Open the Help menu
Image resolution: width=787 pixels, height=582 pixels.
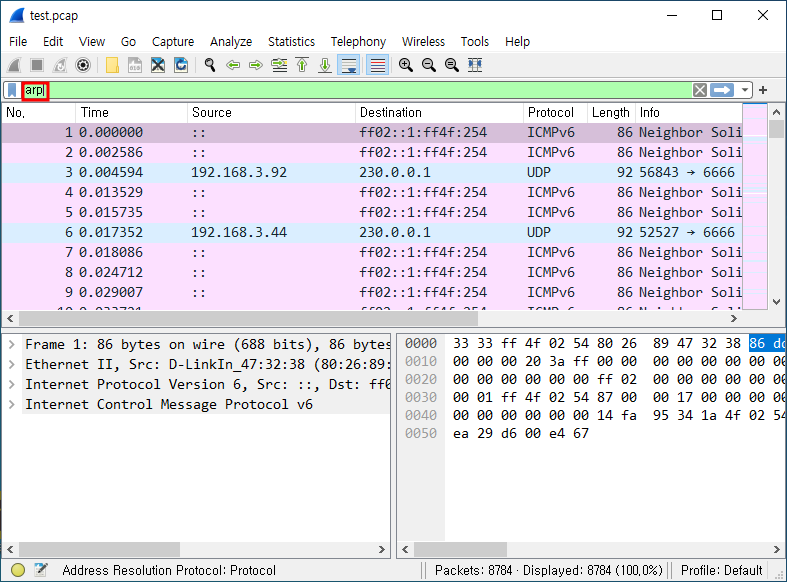click(517, 42)
